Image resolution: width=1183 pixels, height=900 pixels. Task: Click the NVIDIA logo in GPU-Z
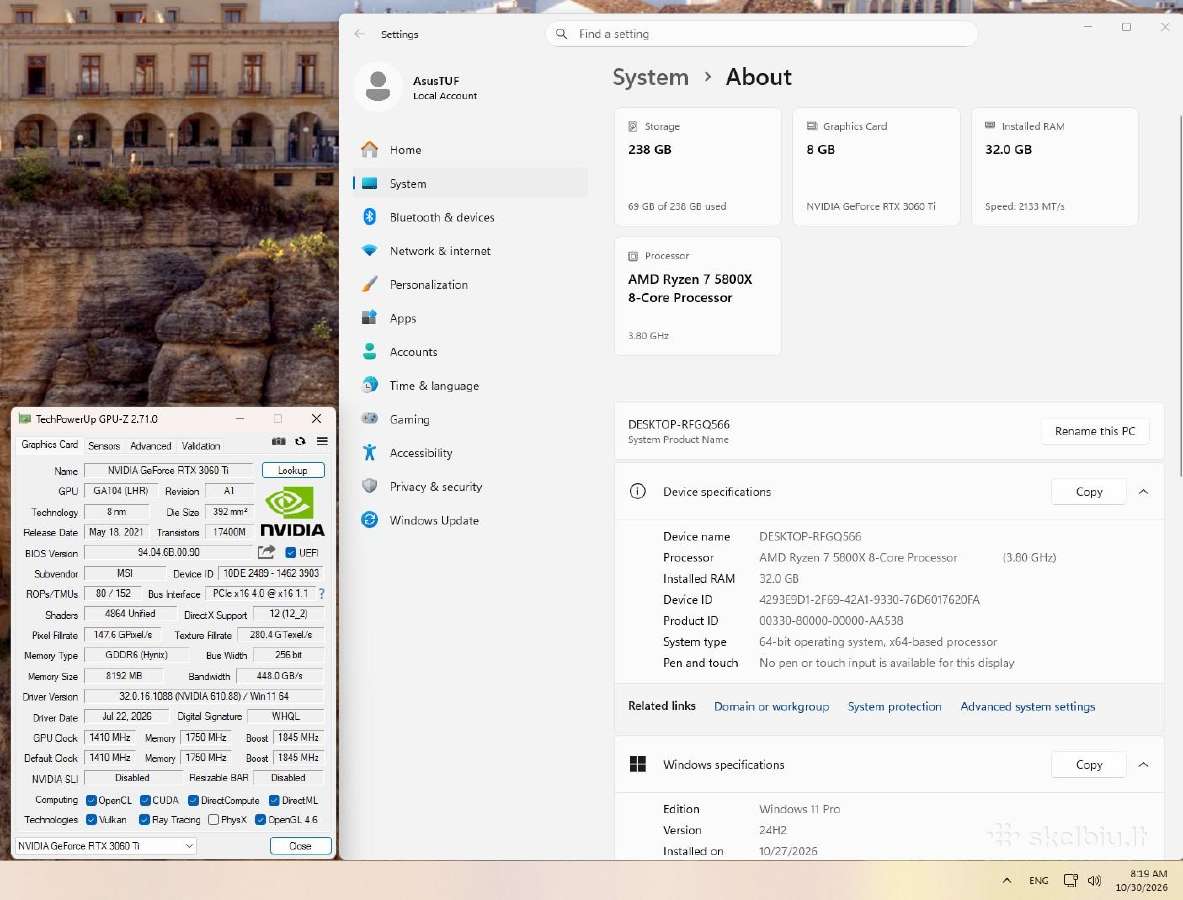[292, 512]
